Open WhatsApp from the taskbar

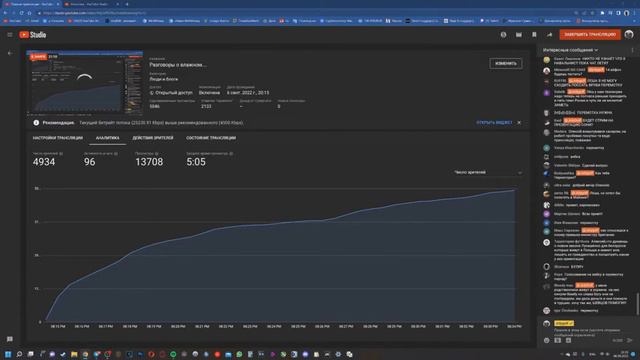[239, 354]
